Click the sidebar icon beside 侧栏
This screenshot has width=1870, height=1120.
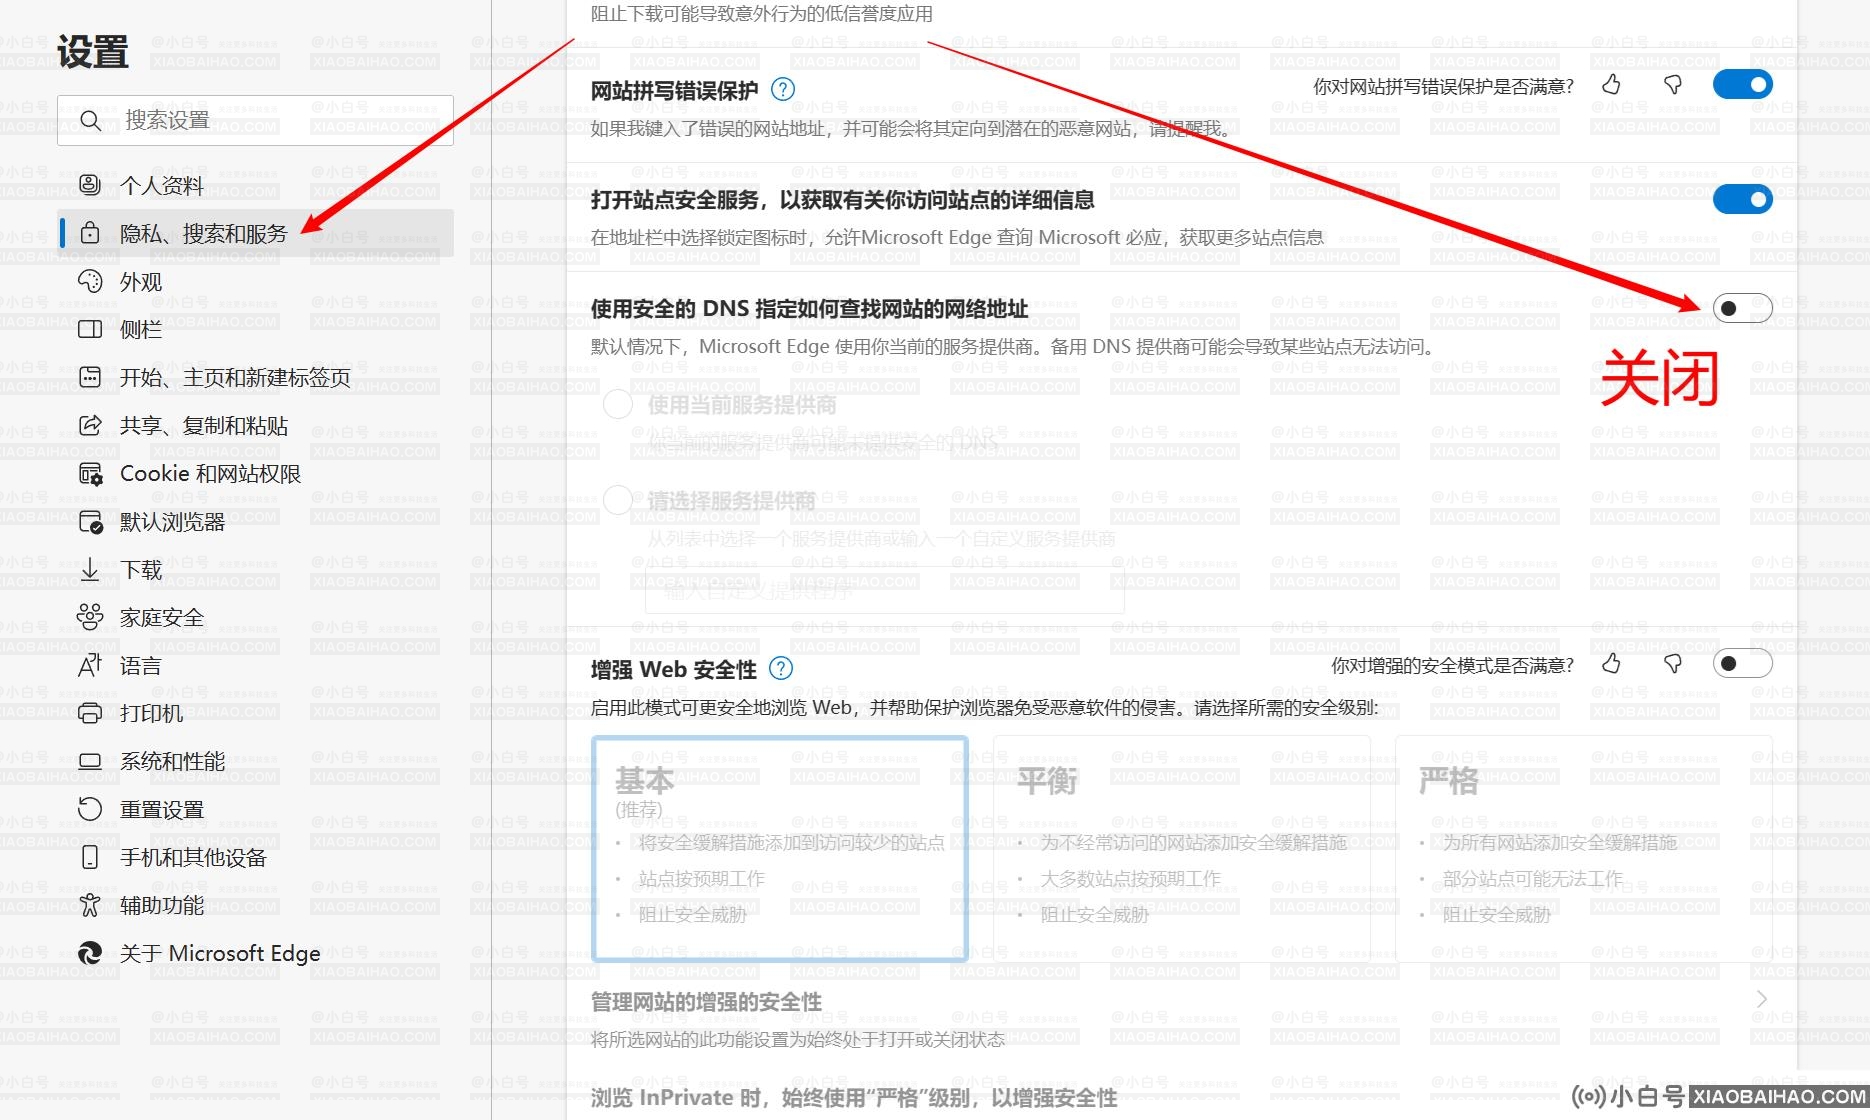point(90,329)
